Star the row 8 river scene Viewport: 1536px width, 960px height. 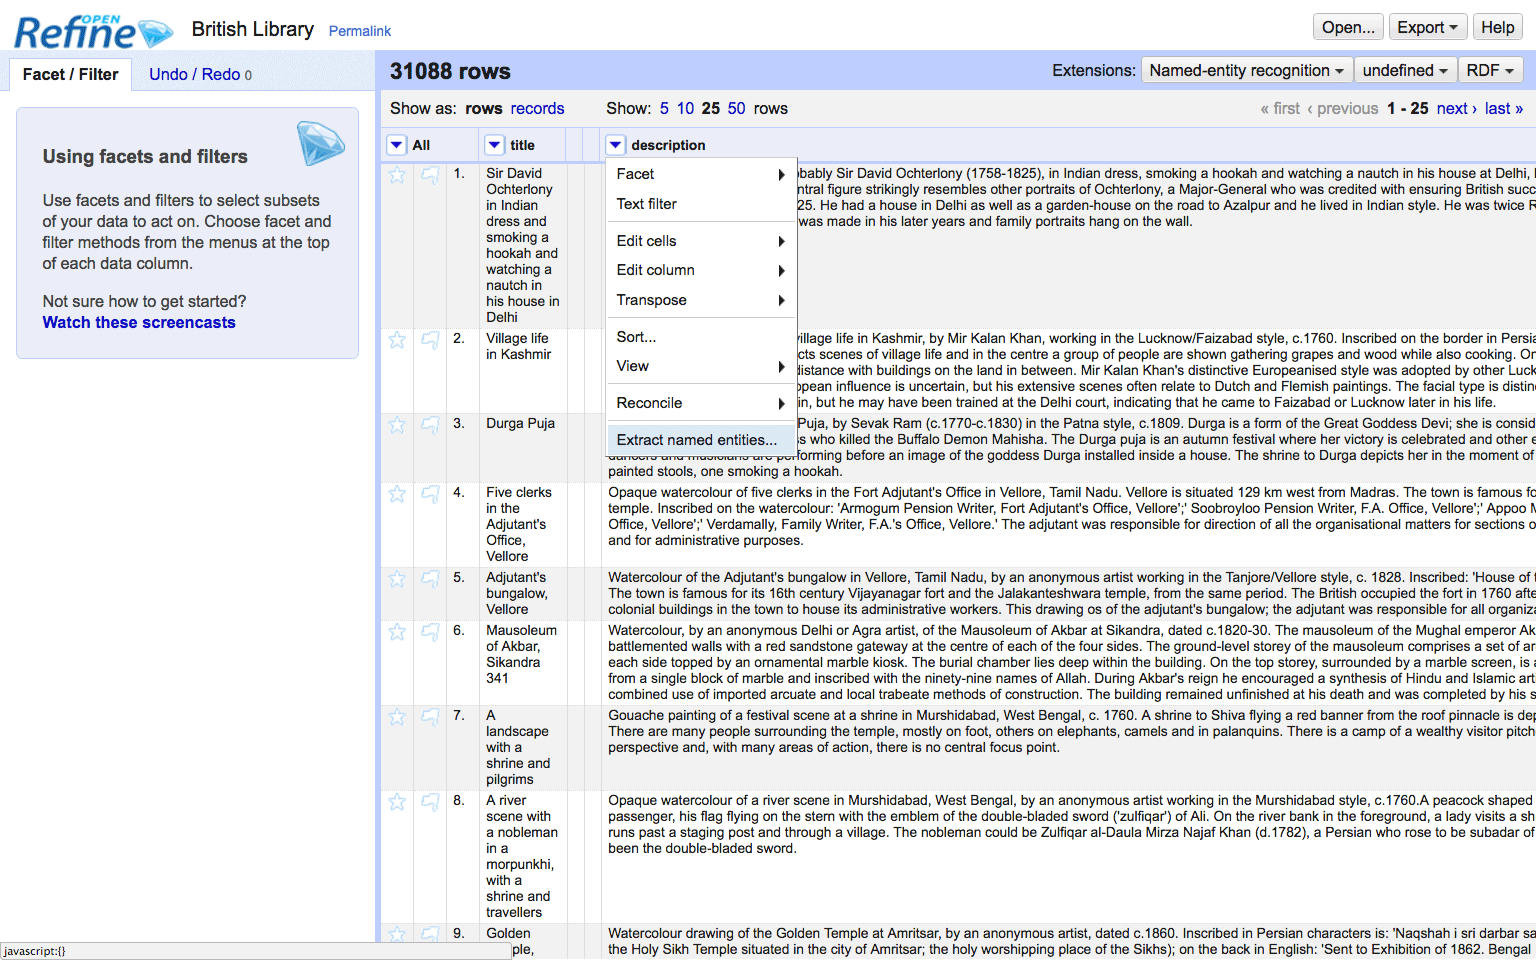coord(397,802)
